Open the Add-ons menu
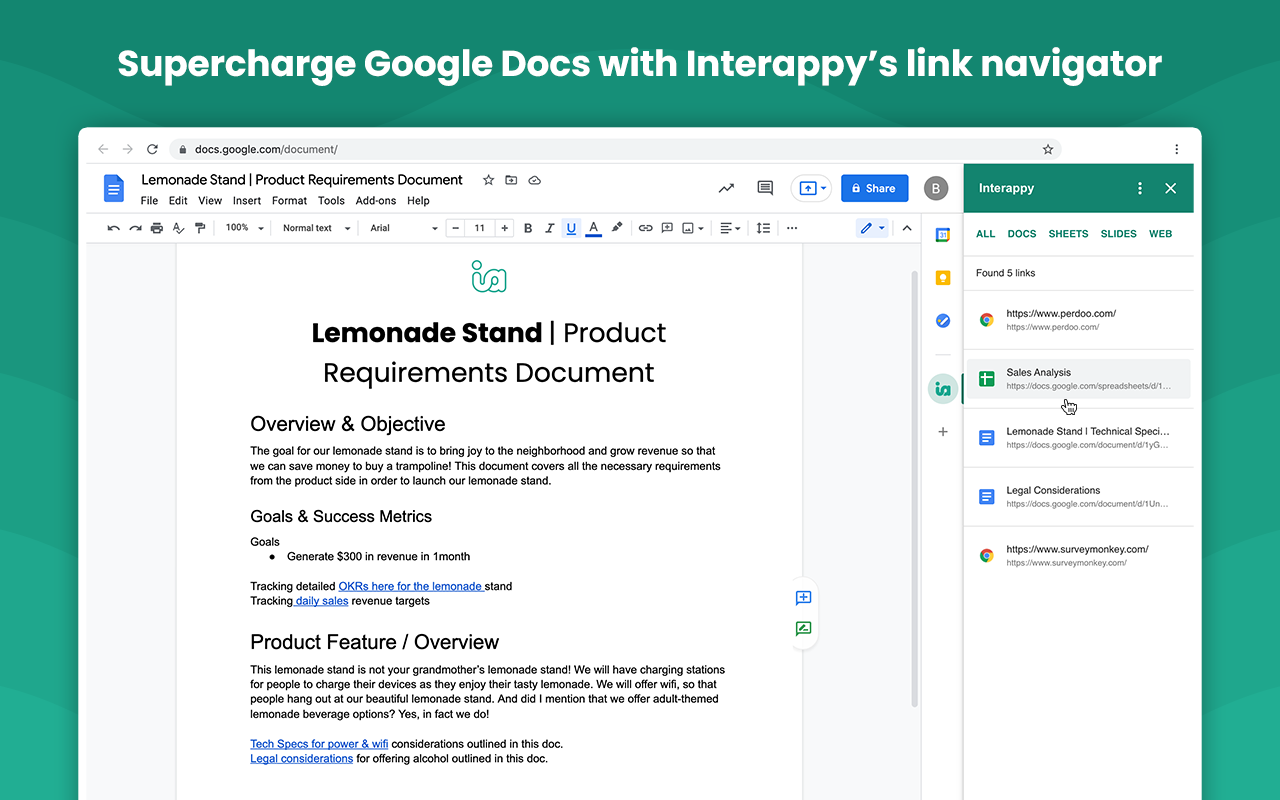 (x=376, y=200)
